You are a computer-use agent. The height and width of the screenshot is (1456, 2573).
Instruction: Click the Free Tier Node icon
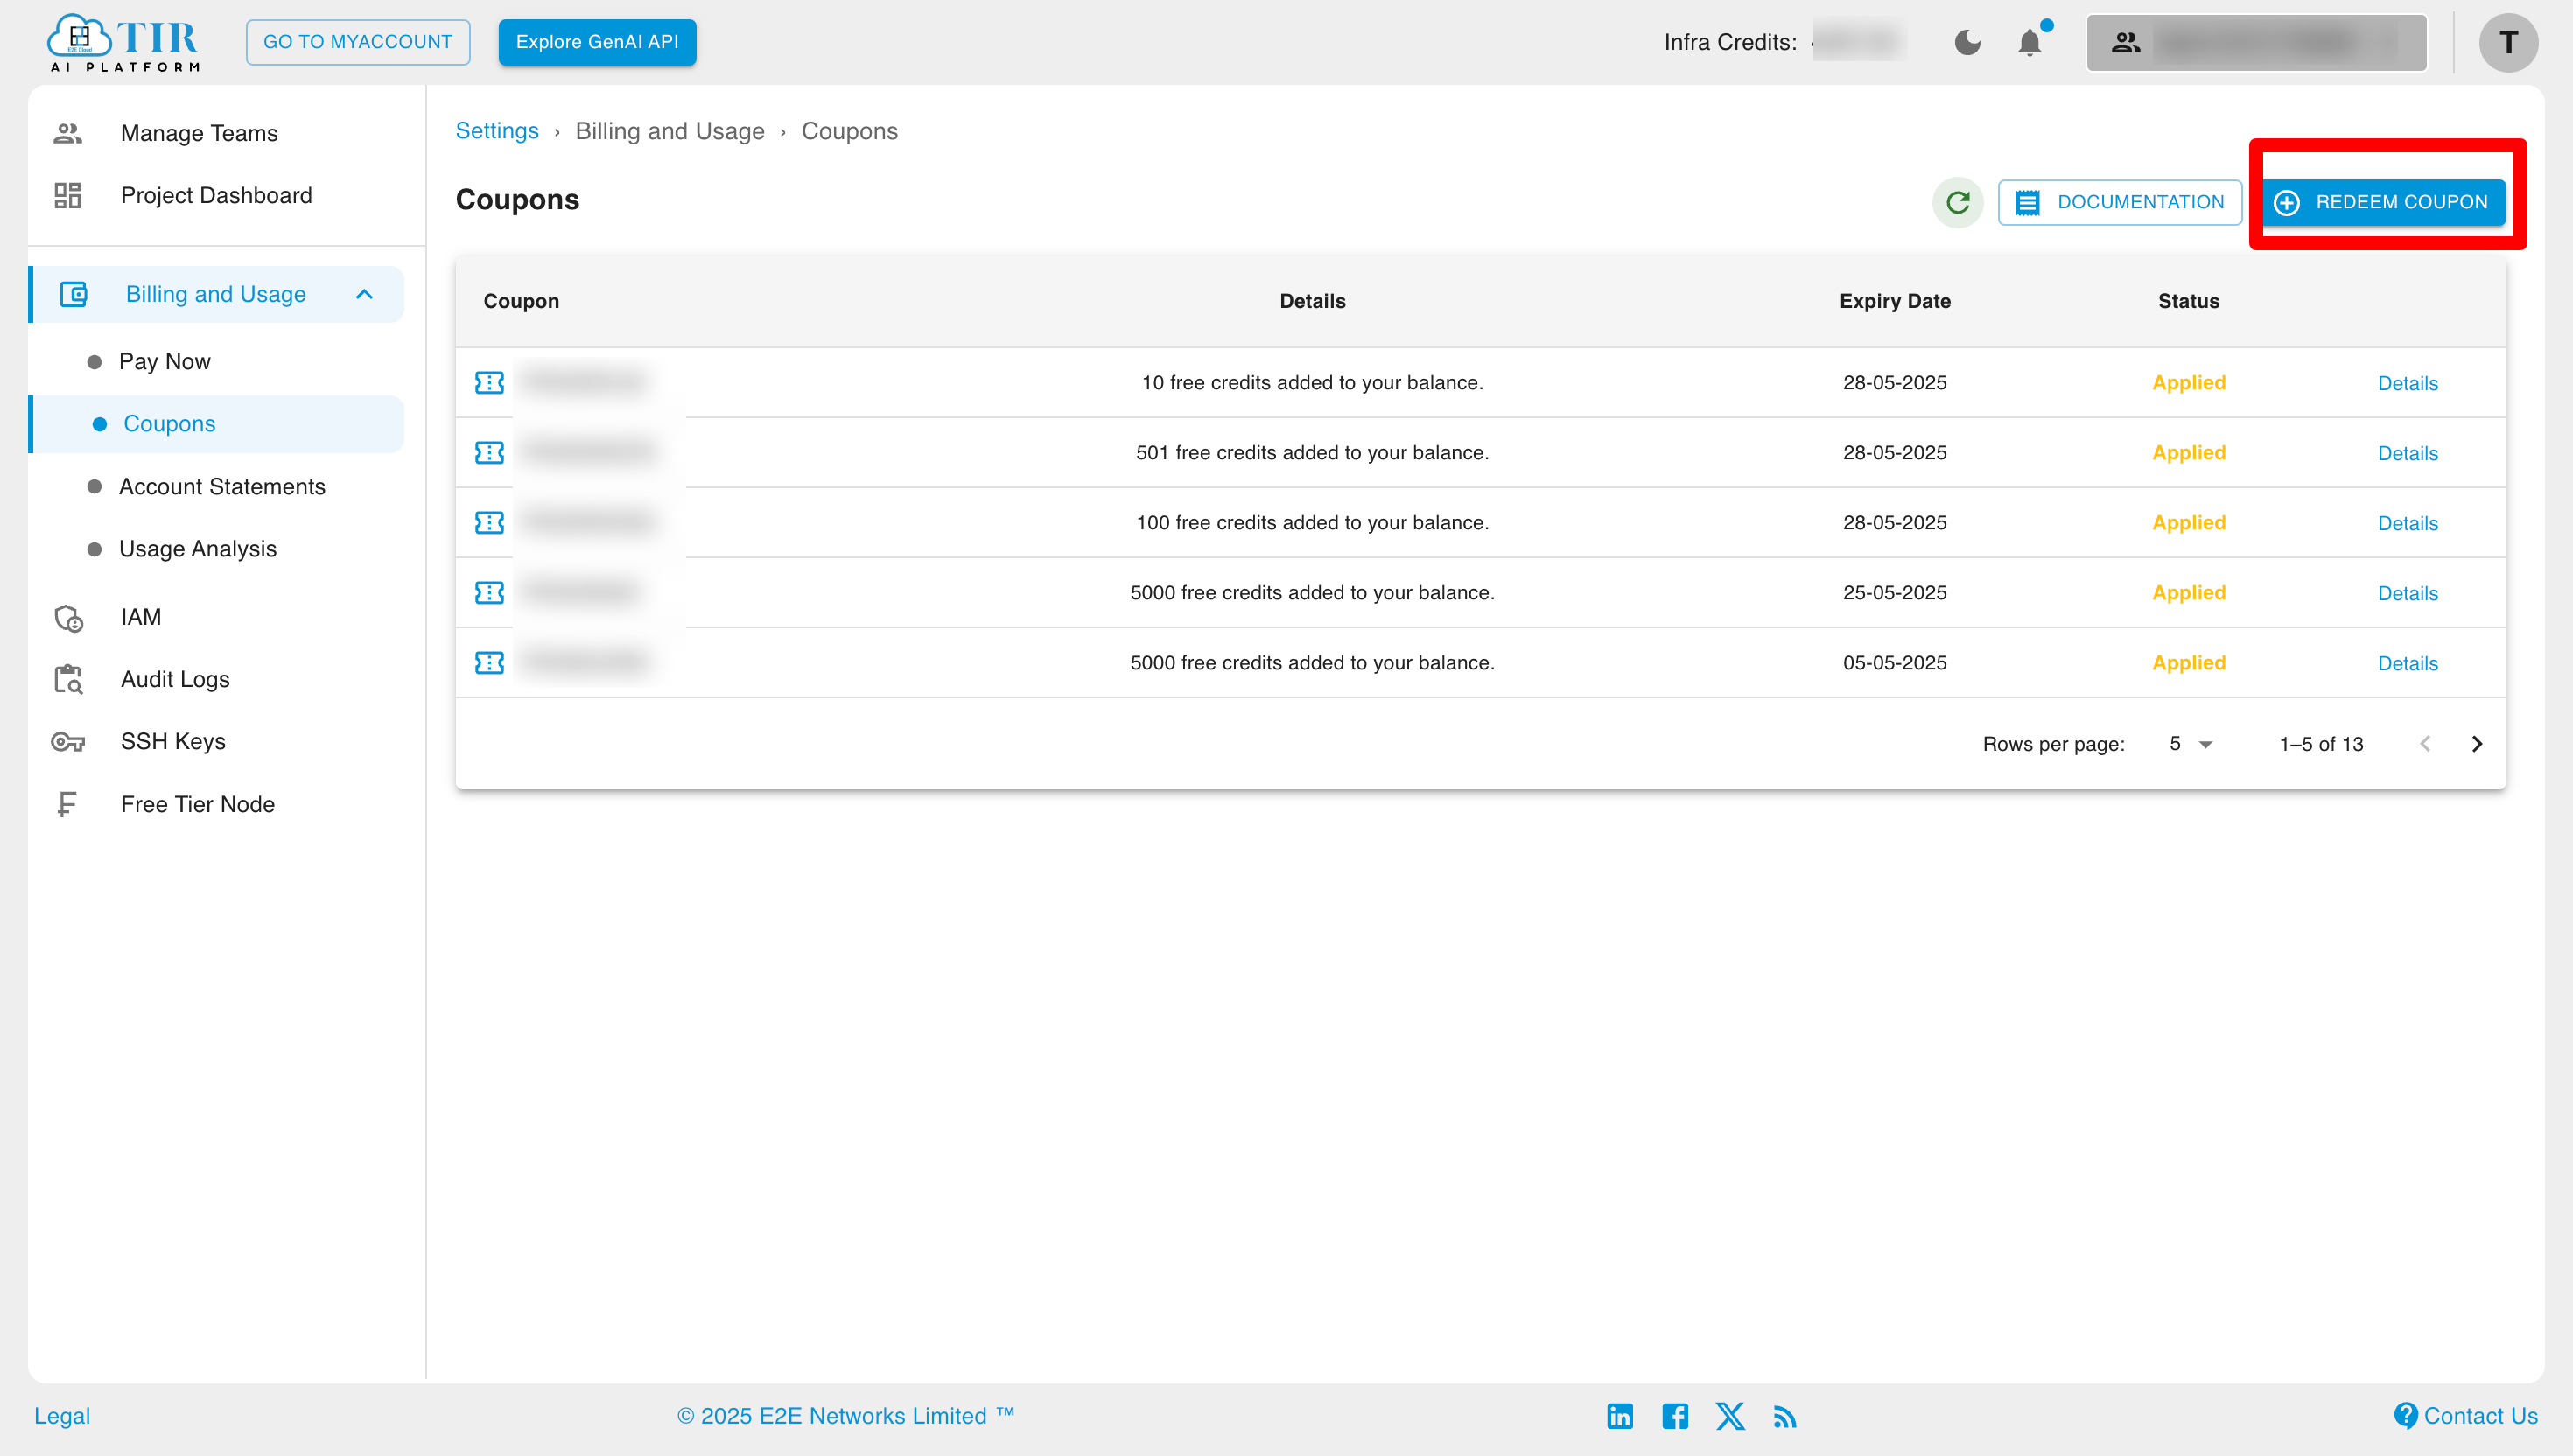(x=66, y=804)
